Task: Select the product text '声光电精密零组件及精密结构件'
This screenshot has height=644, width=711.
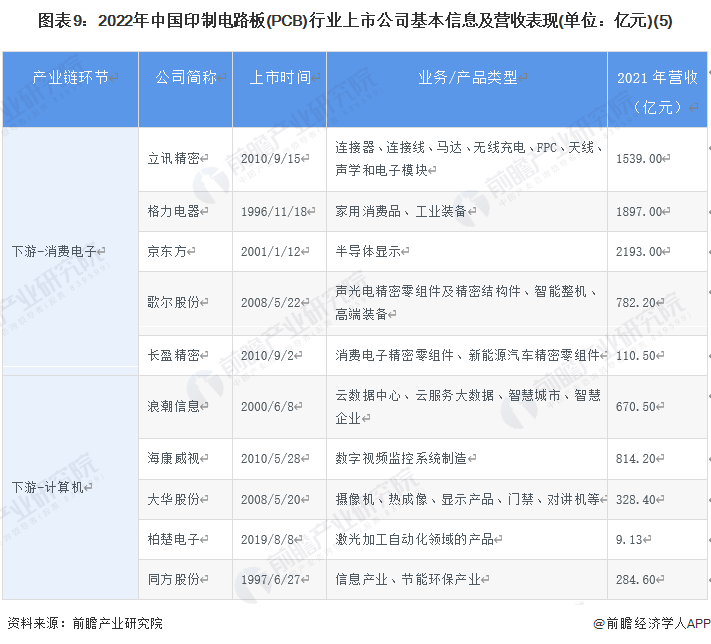Action: pos(428,291)
